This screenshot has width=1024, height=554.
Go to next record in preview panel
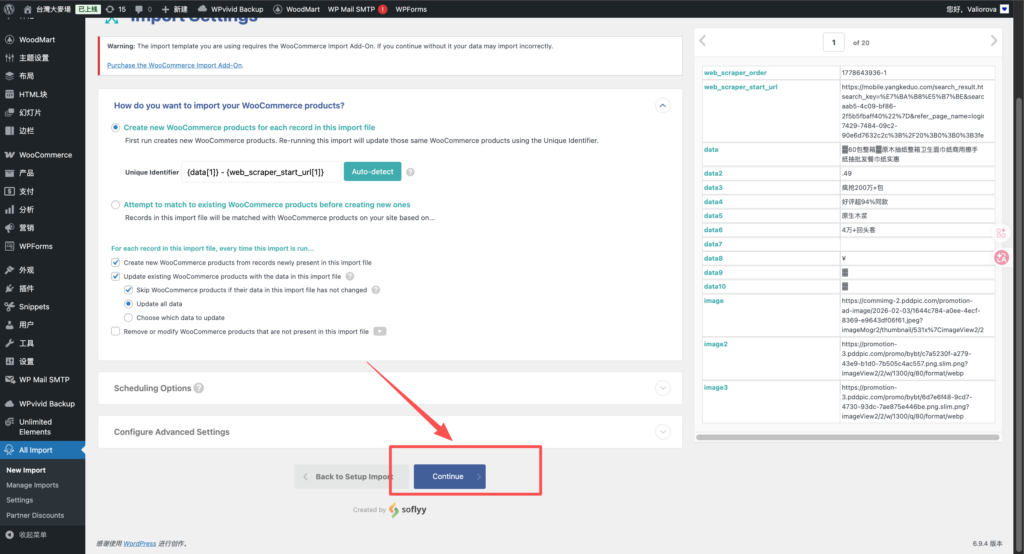pos(993,41)
